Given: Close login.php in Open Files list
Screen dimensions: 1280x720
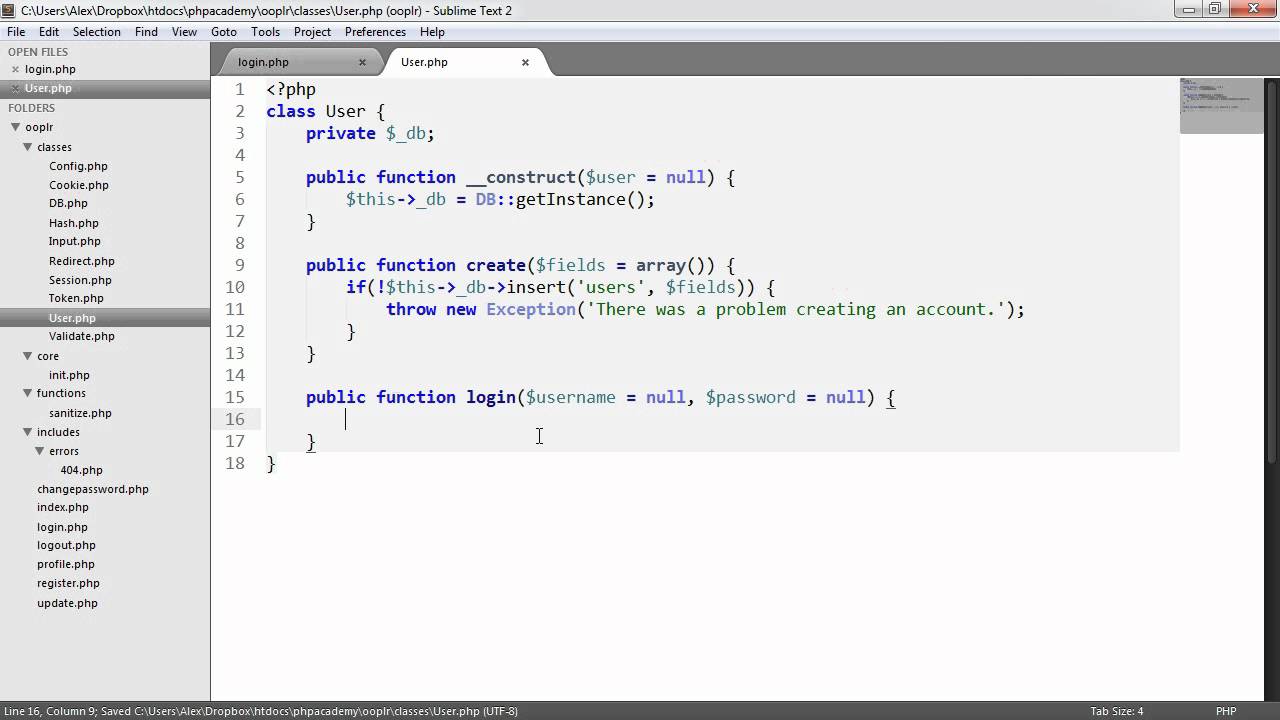Looking at the screenshot, I should [x=15, y=70].
